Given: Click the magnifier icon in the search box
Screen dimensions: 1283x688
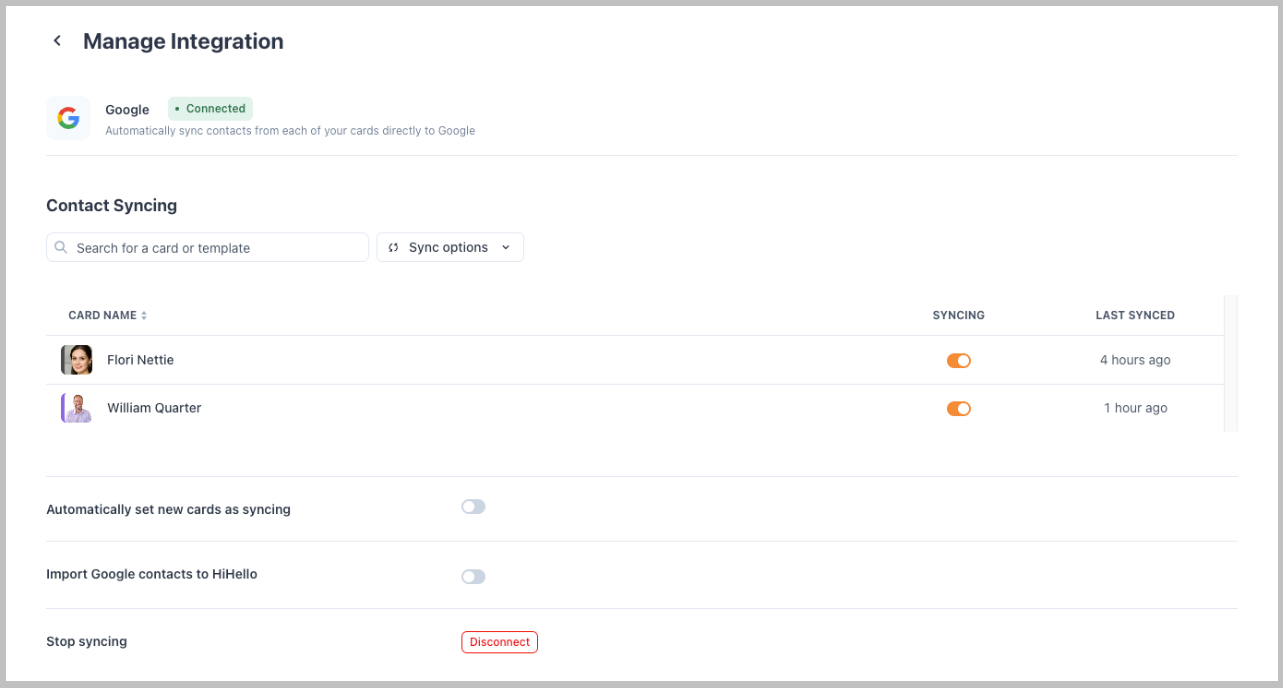Looking at the screenshot, I should [61, 247].
